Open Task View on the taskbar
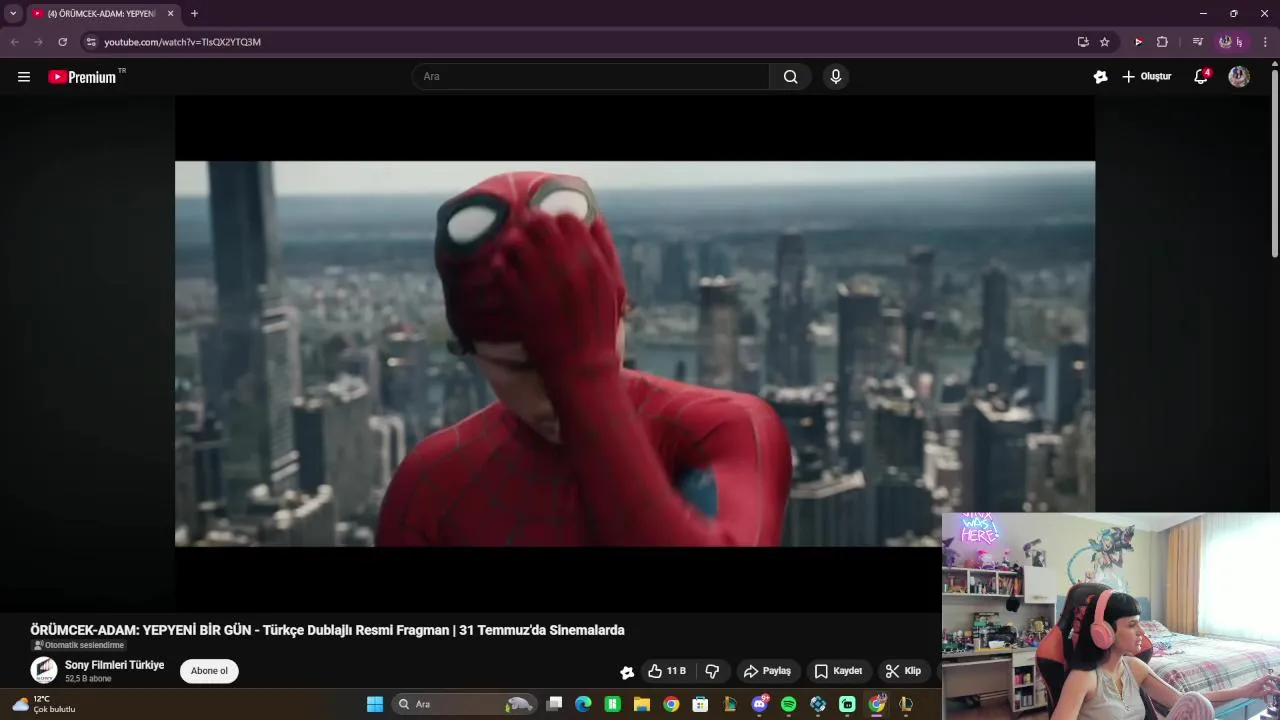Image resolution: width=1280 pixels, height=720 pixels. [555, 704]
